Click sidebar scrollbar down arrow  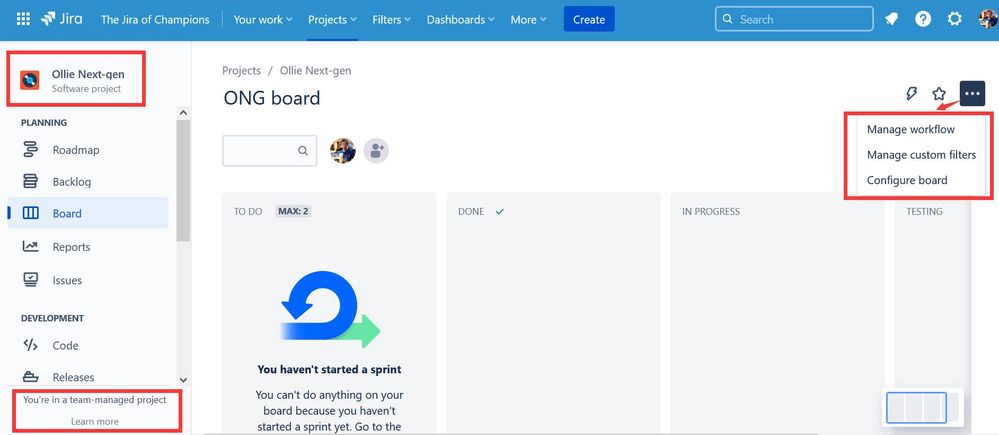(x=183, y=379)
